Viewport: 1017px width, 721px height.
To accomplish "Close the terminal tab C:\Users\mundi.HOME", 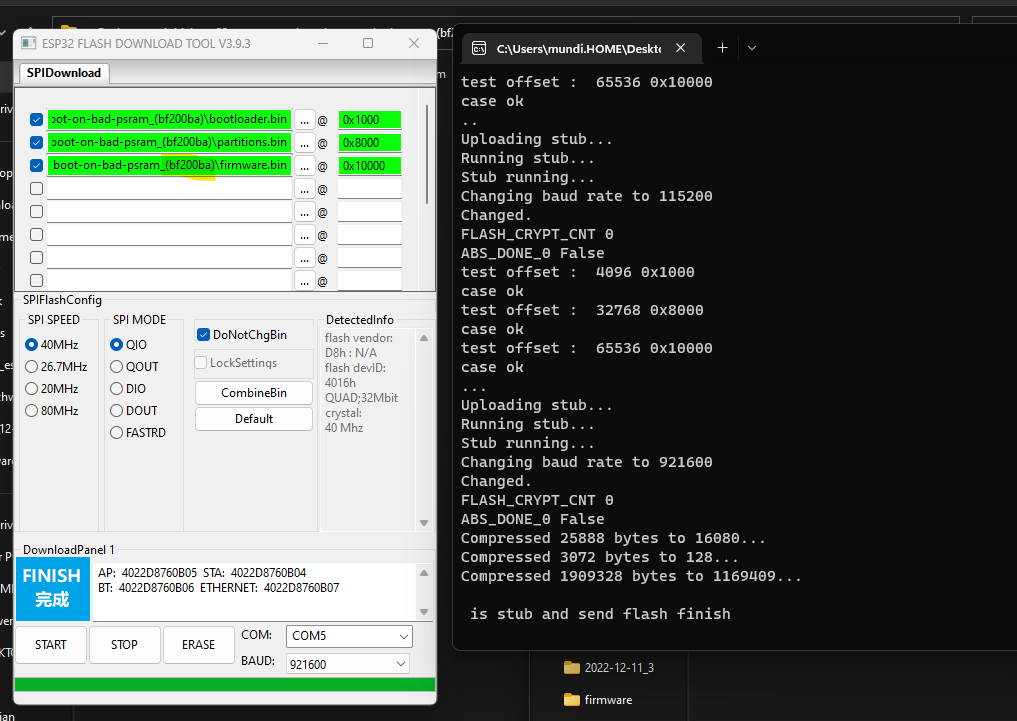I will coord(680,48).
